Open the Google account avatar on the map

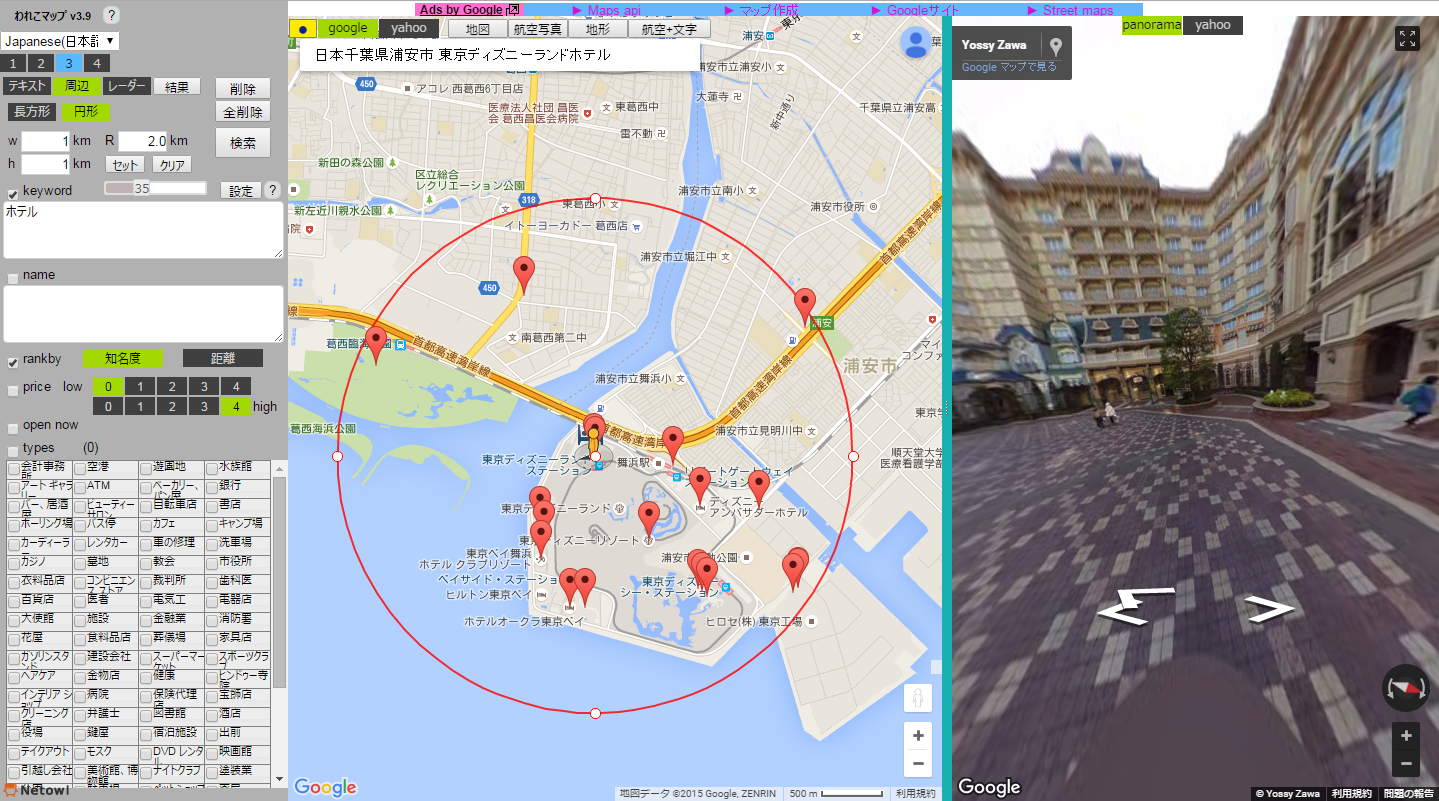[916, 43]
